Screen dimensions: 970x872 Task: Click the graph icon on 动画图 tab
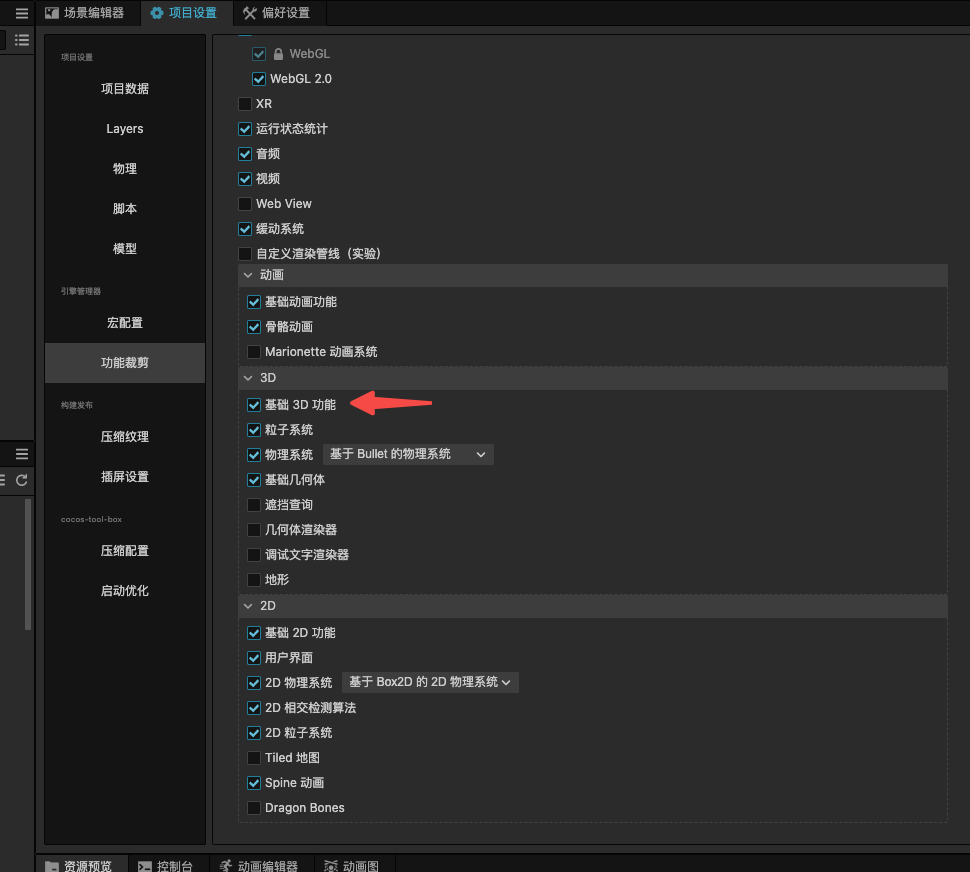click(331, 866)
